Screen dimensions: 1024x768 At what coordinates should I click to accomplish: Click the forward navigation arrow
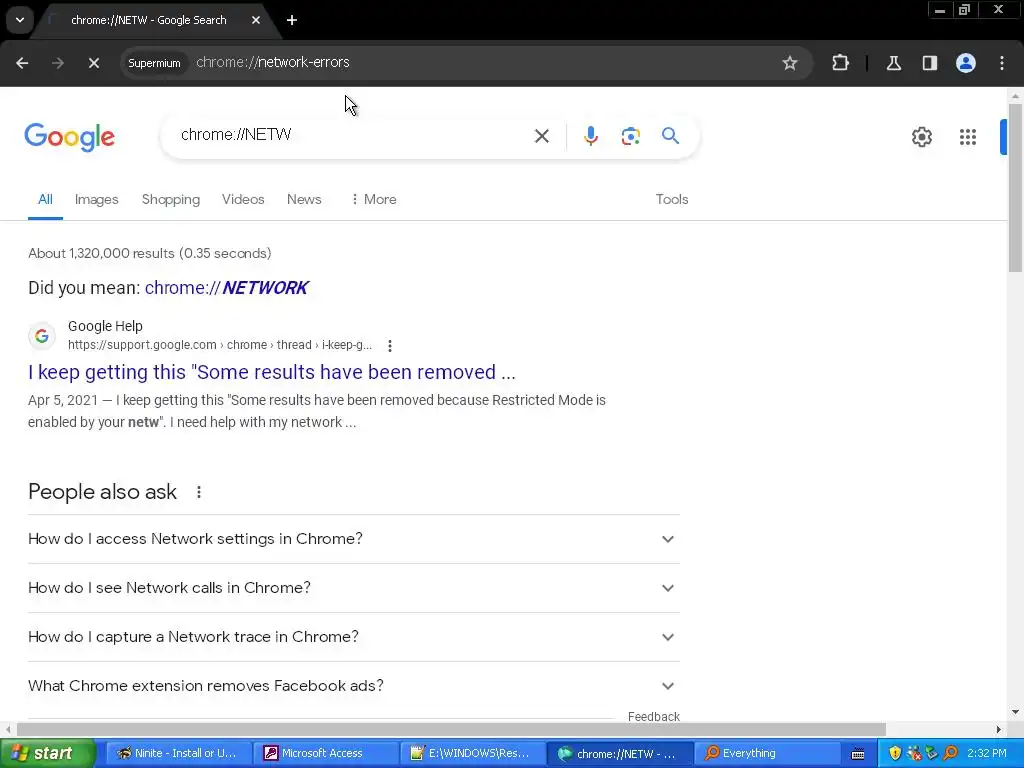click(58, 63)
